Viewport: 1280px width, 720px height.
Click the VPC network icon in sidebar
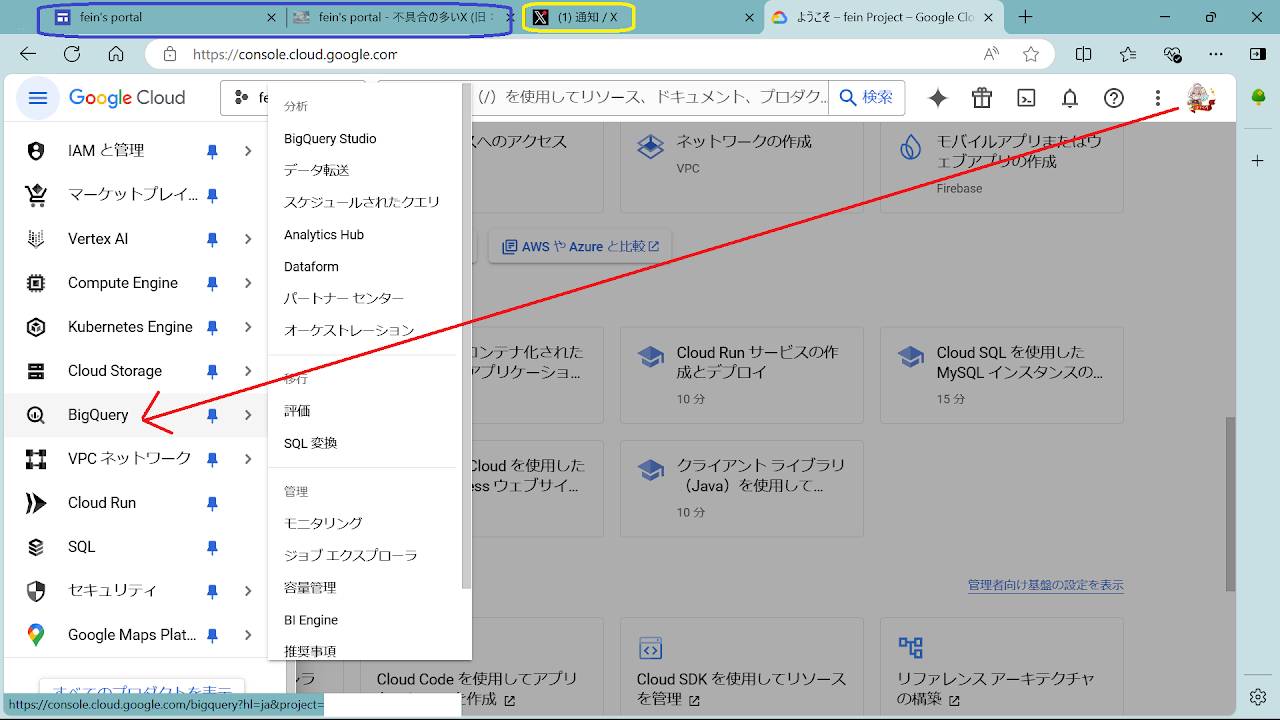click(x=36, y=459)
